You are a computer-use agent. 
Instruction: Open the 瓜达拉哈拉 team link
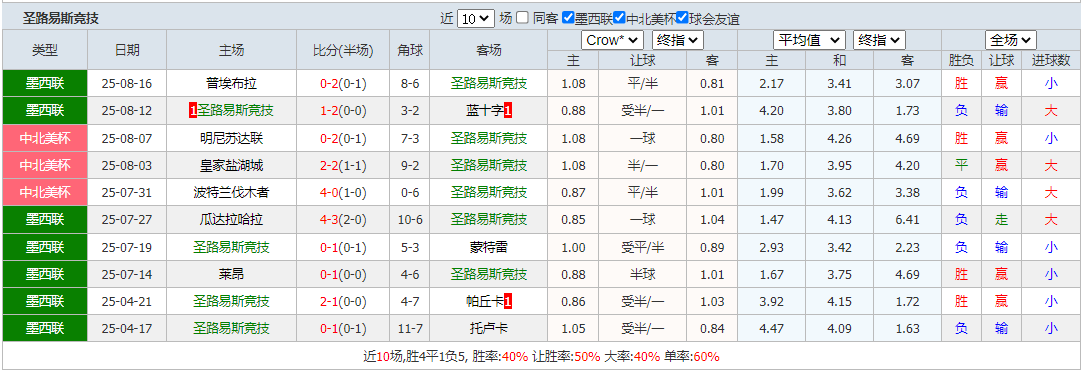[x=231, y=220]
